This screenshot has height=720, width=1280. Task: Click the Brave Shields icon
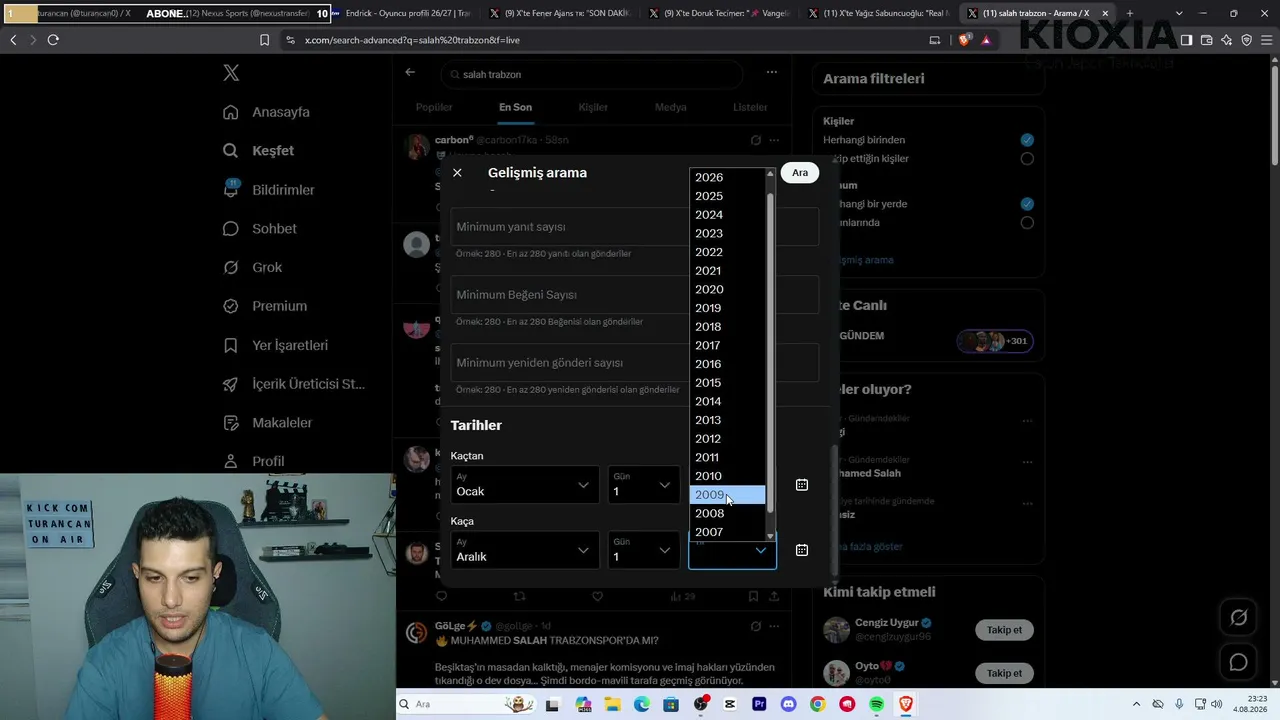tap(964, 40)
